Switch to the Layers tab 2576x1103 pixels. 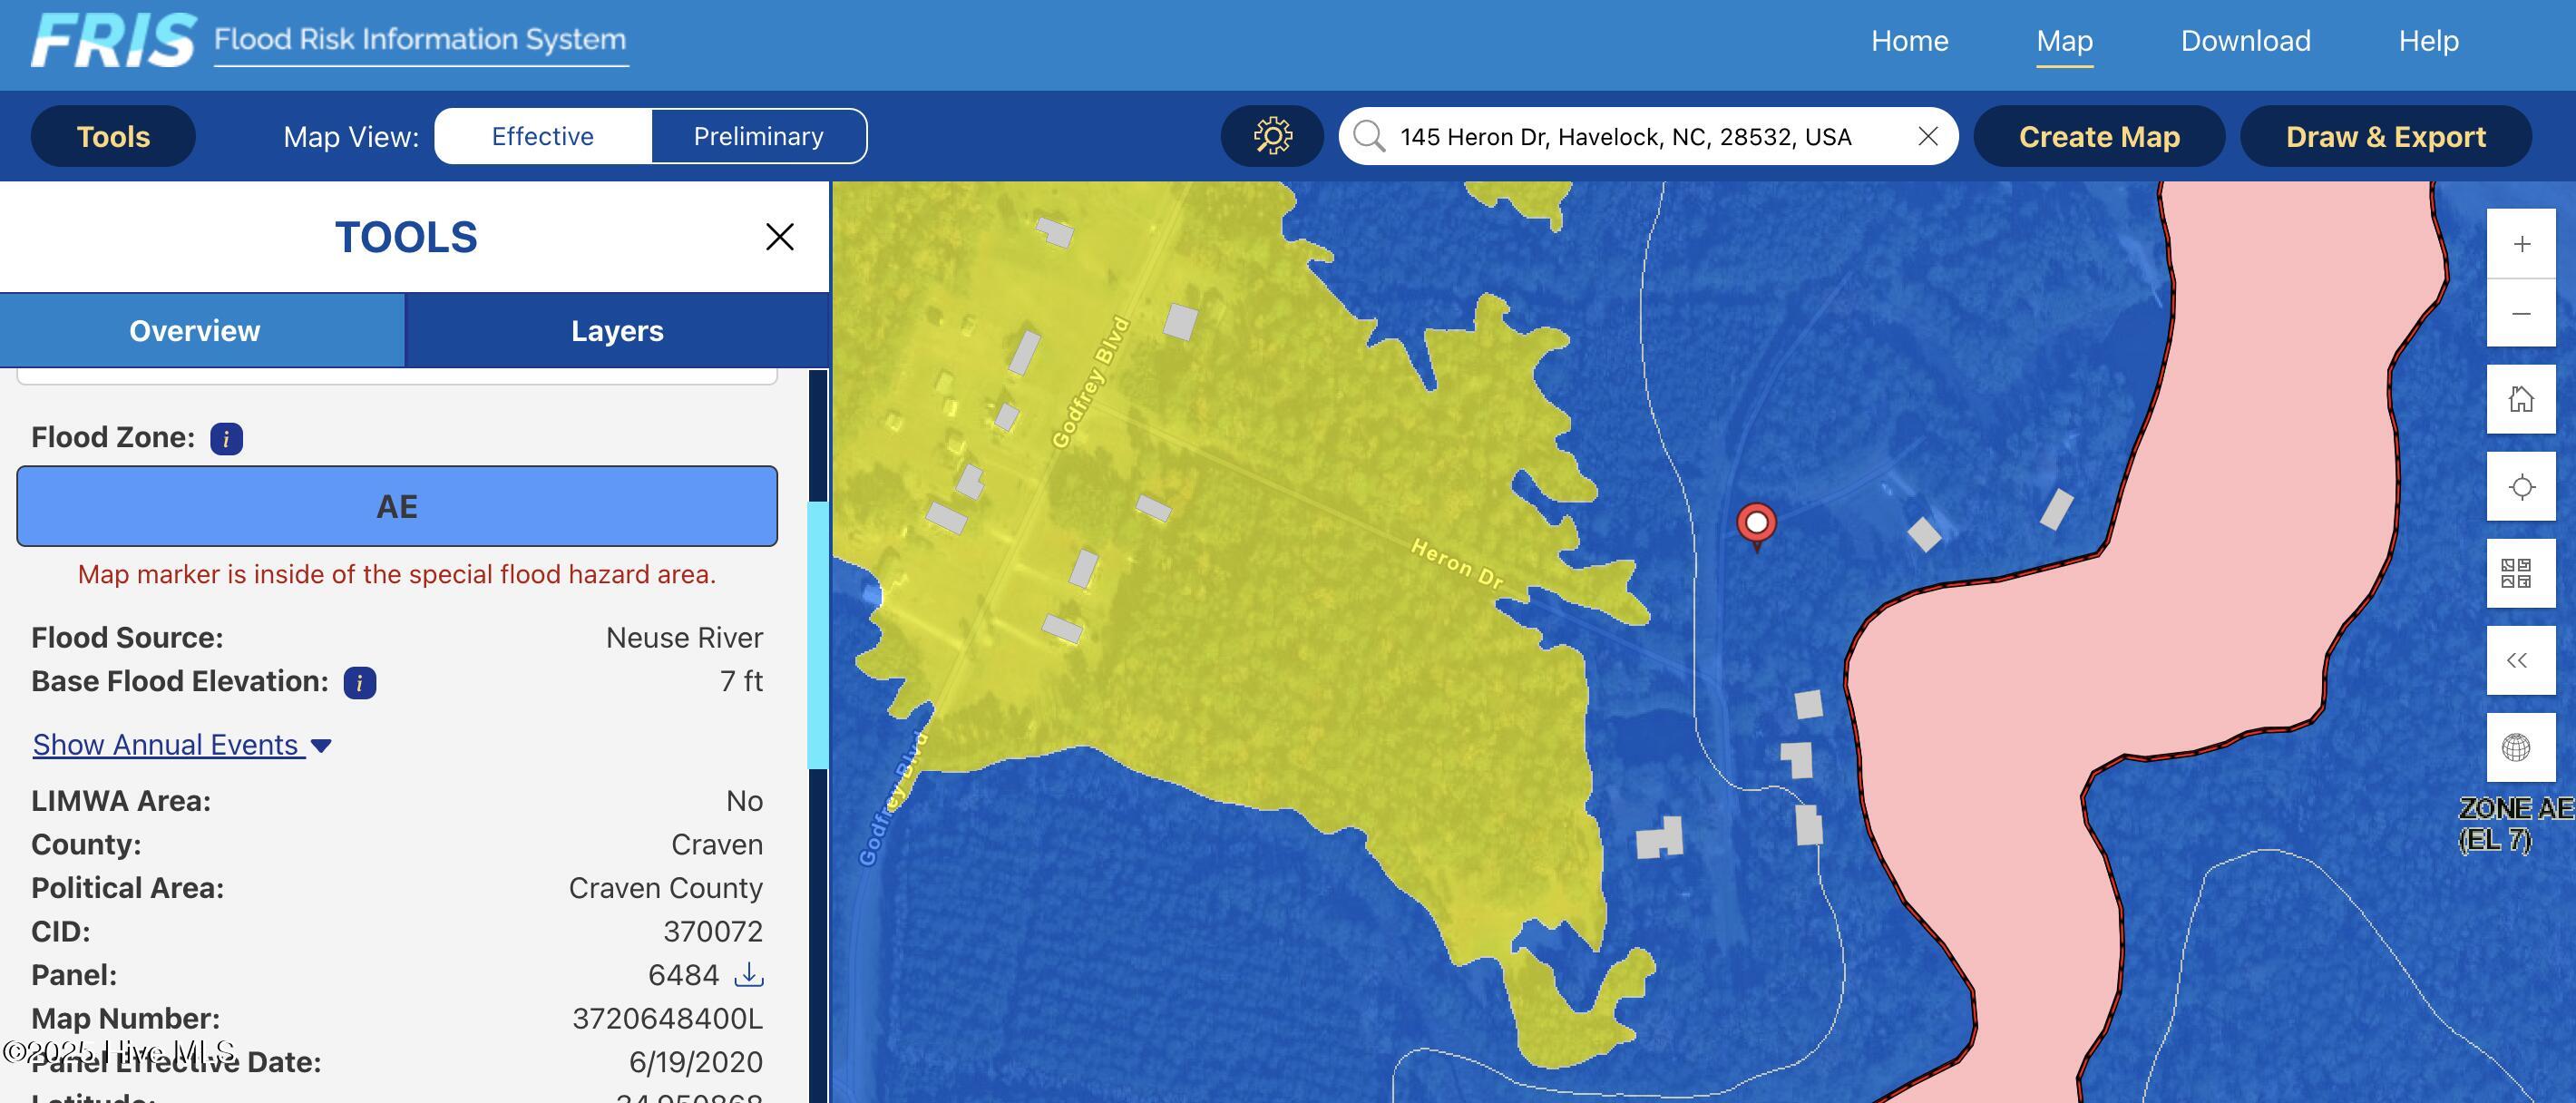pos(617,331)
